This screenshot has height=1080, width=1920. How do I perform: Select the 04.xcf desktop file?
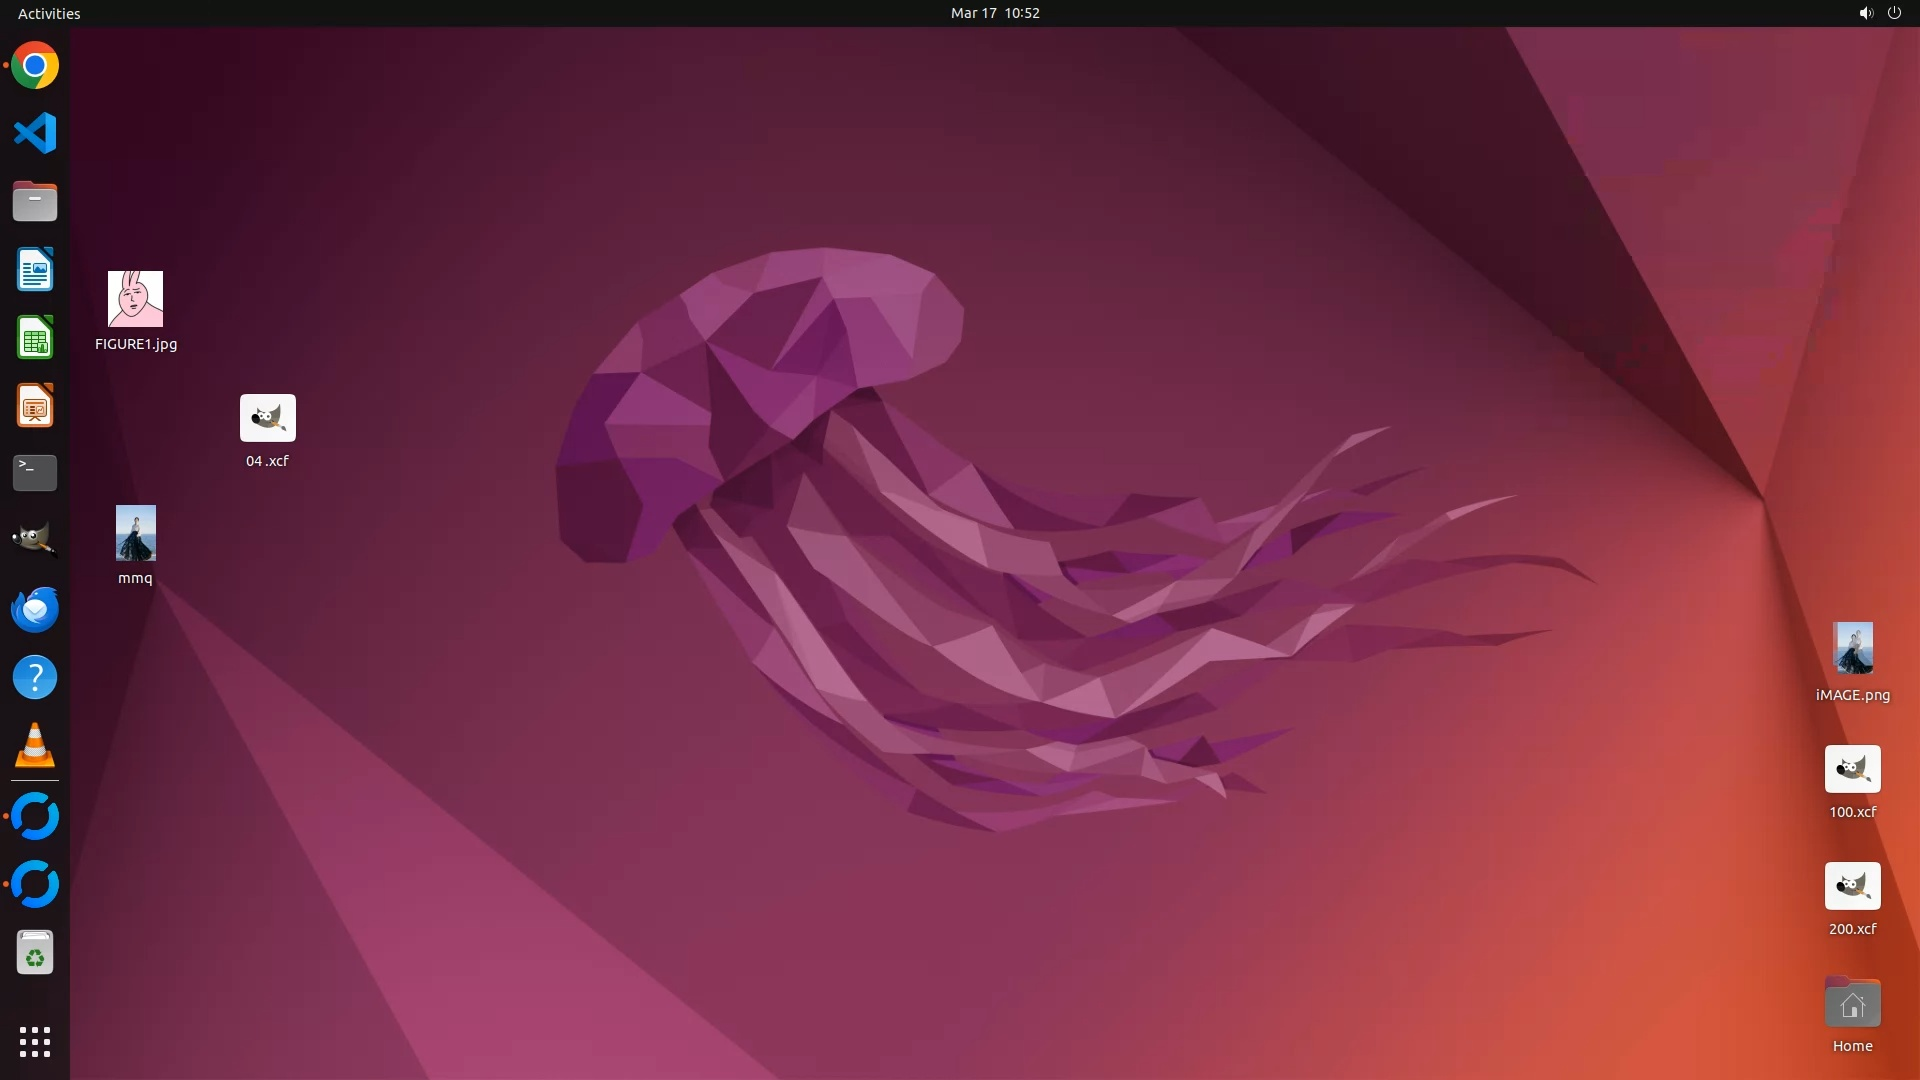click(267, 418)
